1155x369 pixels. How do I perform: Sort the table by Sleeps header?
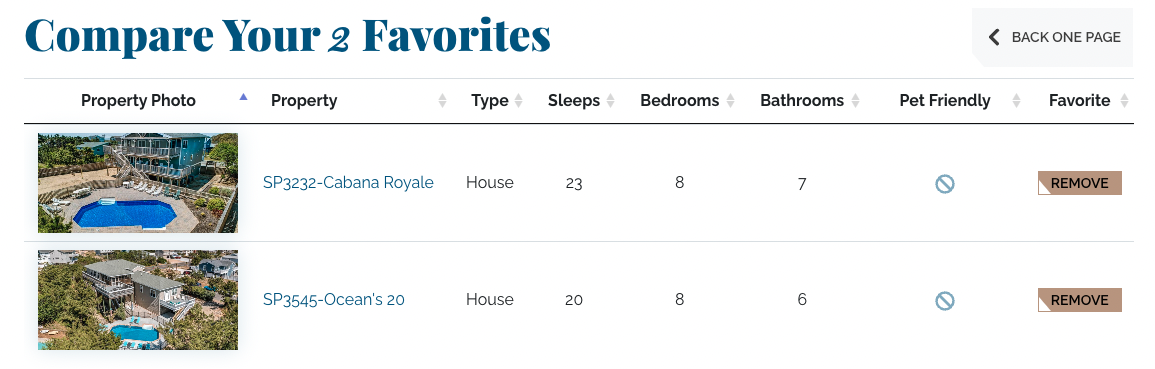point(574,101)
